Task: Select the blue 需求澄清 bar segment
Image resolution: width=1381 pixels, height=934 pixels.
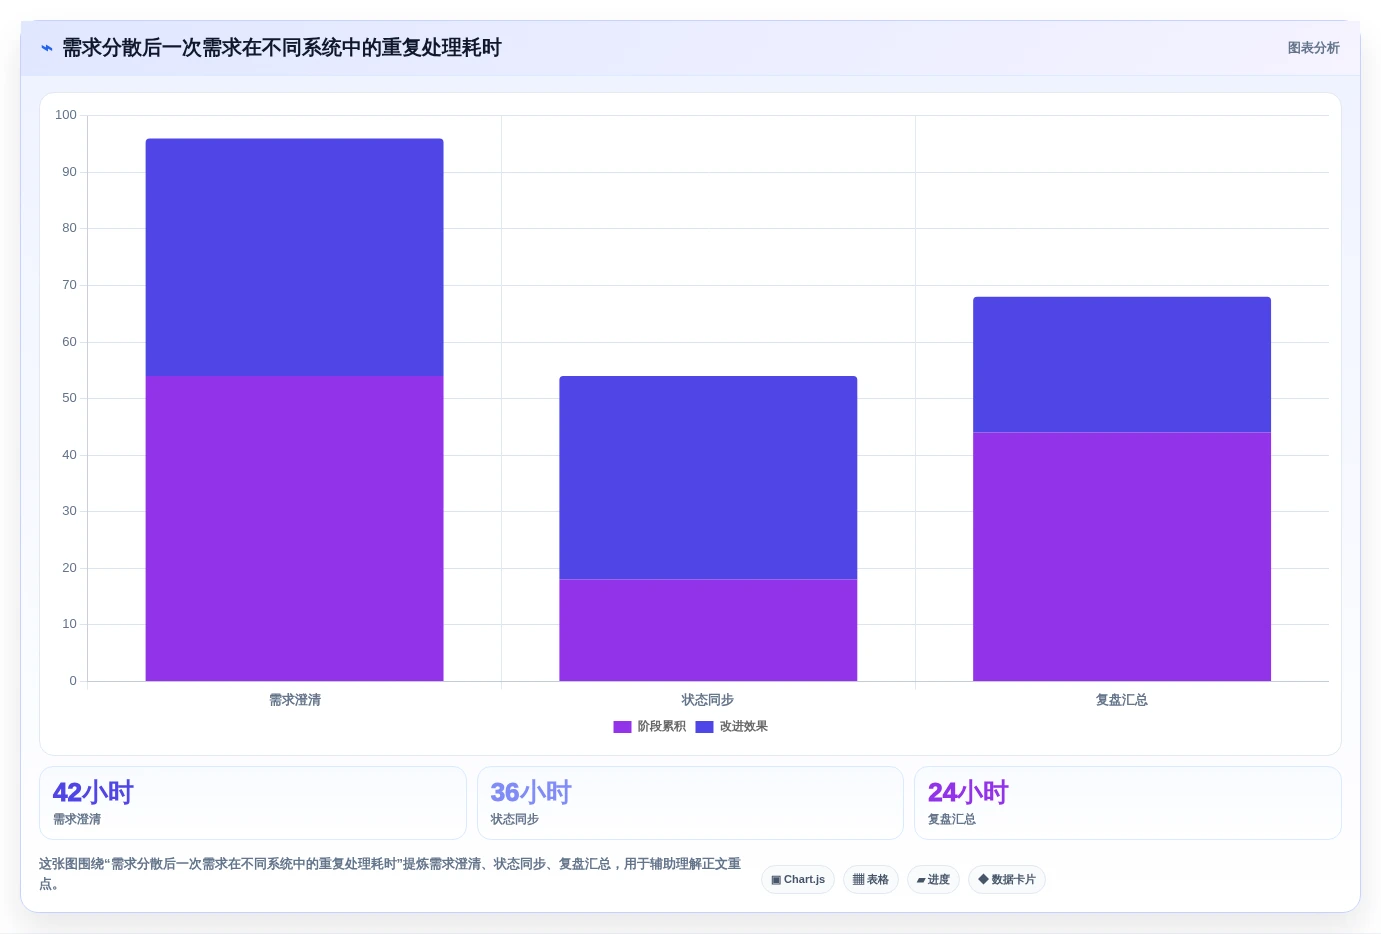Action: [x=294, y=257]
